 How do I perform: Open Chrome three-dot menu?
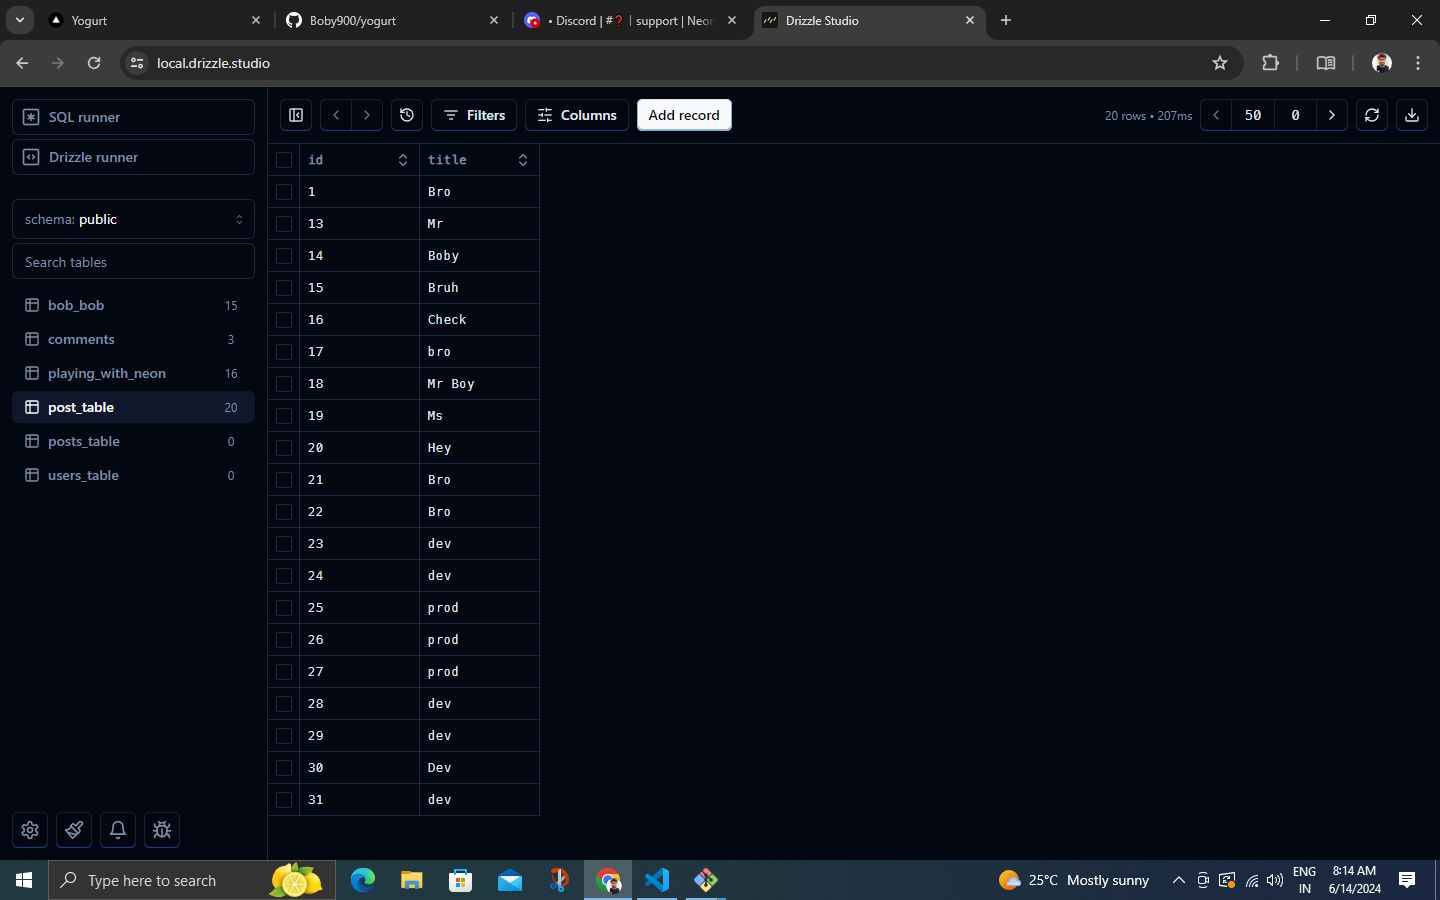point(1418,63)
